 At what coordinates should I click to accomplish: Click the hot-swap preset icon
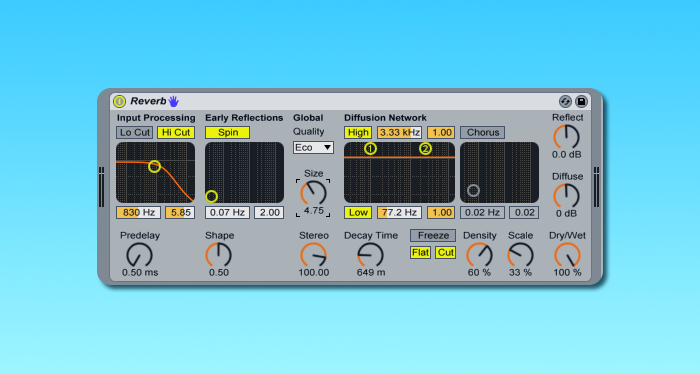click(x=565, y=101)
